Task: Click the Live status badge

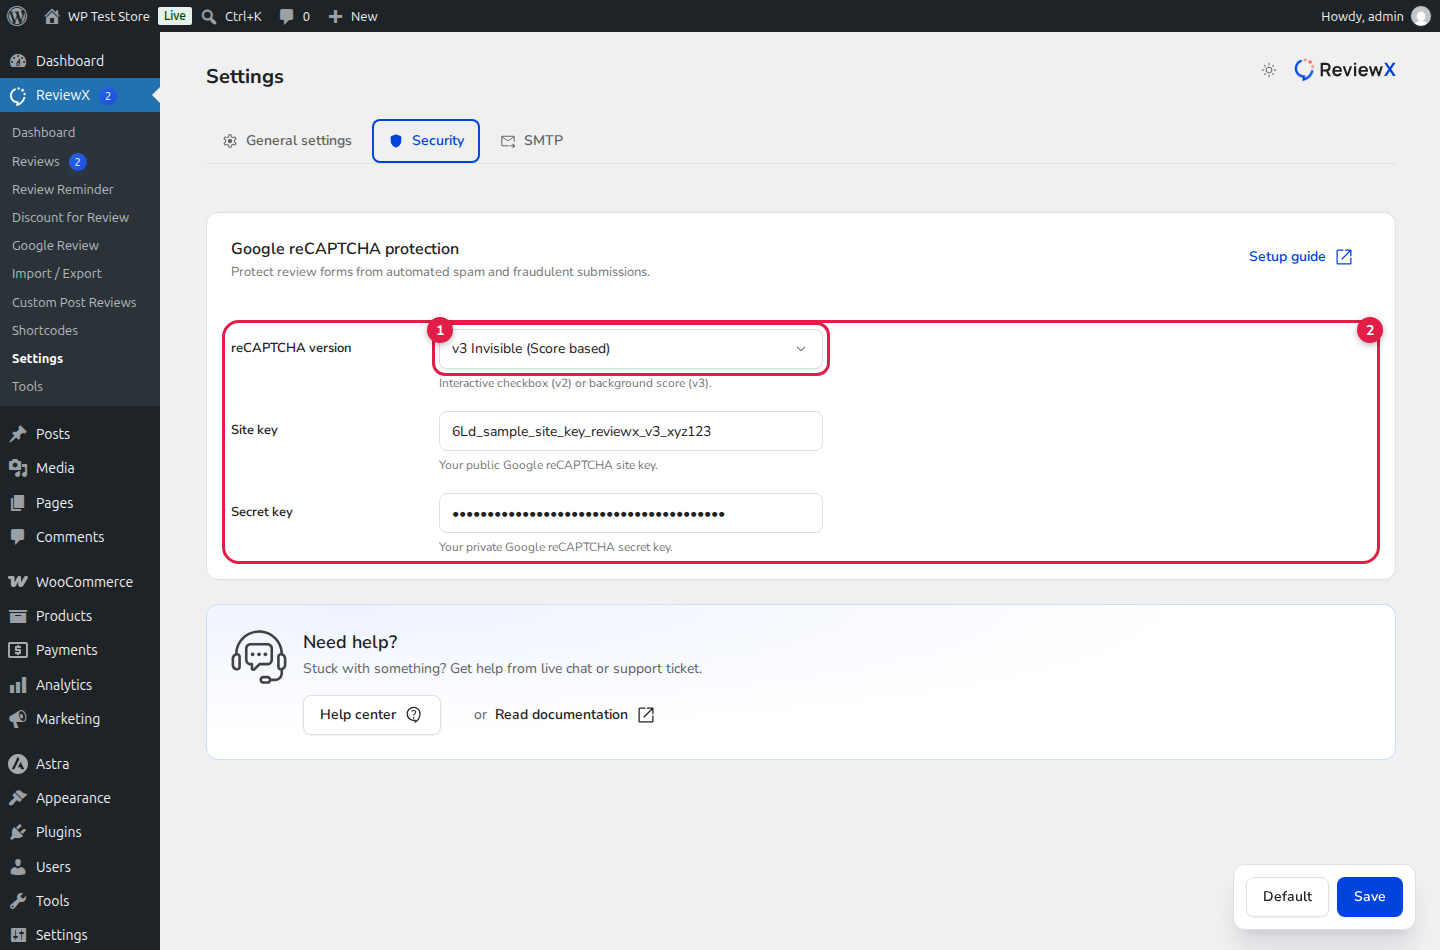Action: click(x=175, y=16)
